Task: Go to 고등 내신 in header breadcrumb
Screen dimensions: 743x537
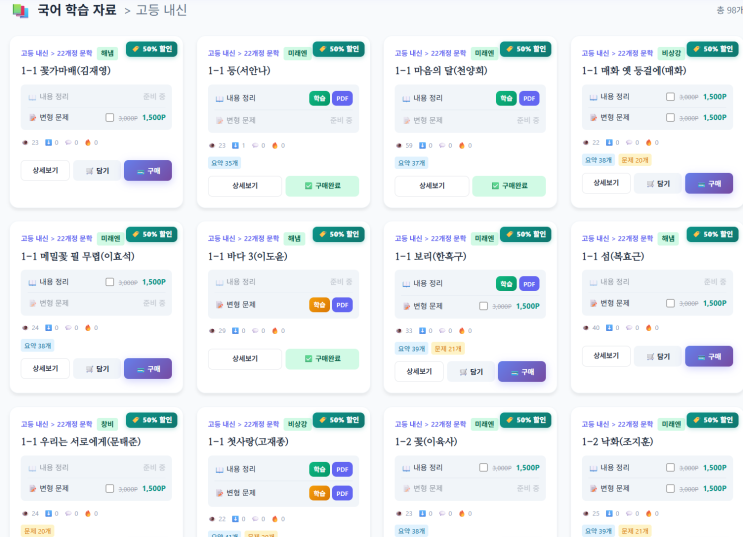Action: tap(161, 11)
